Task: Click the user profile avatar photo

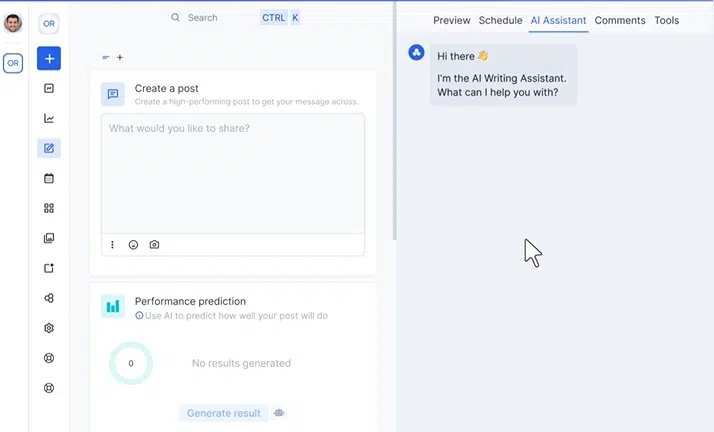Action: (13, 23)
